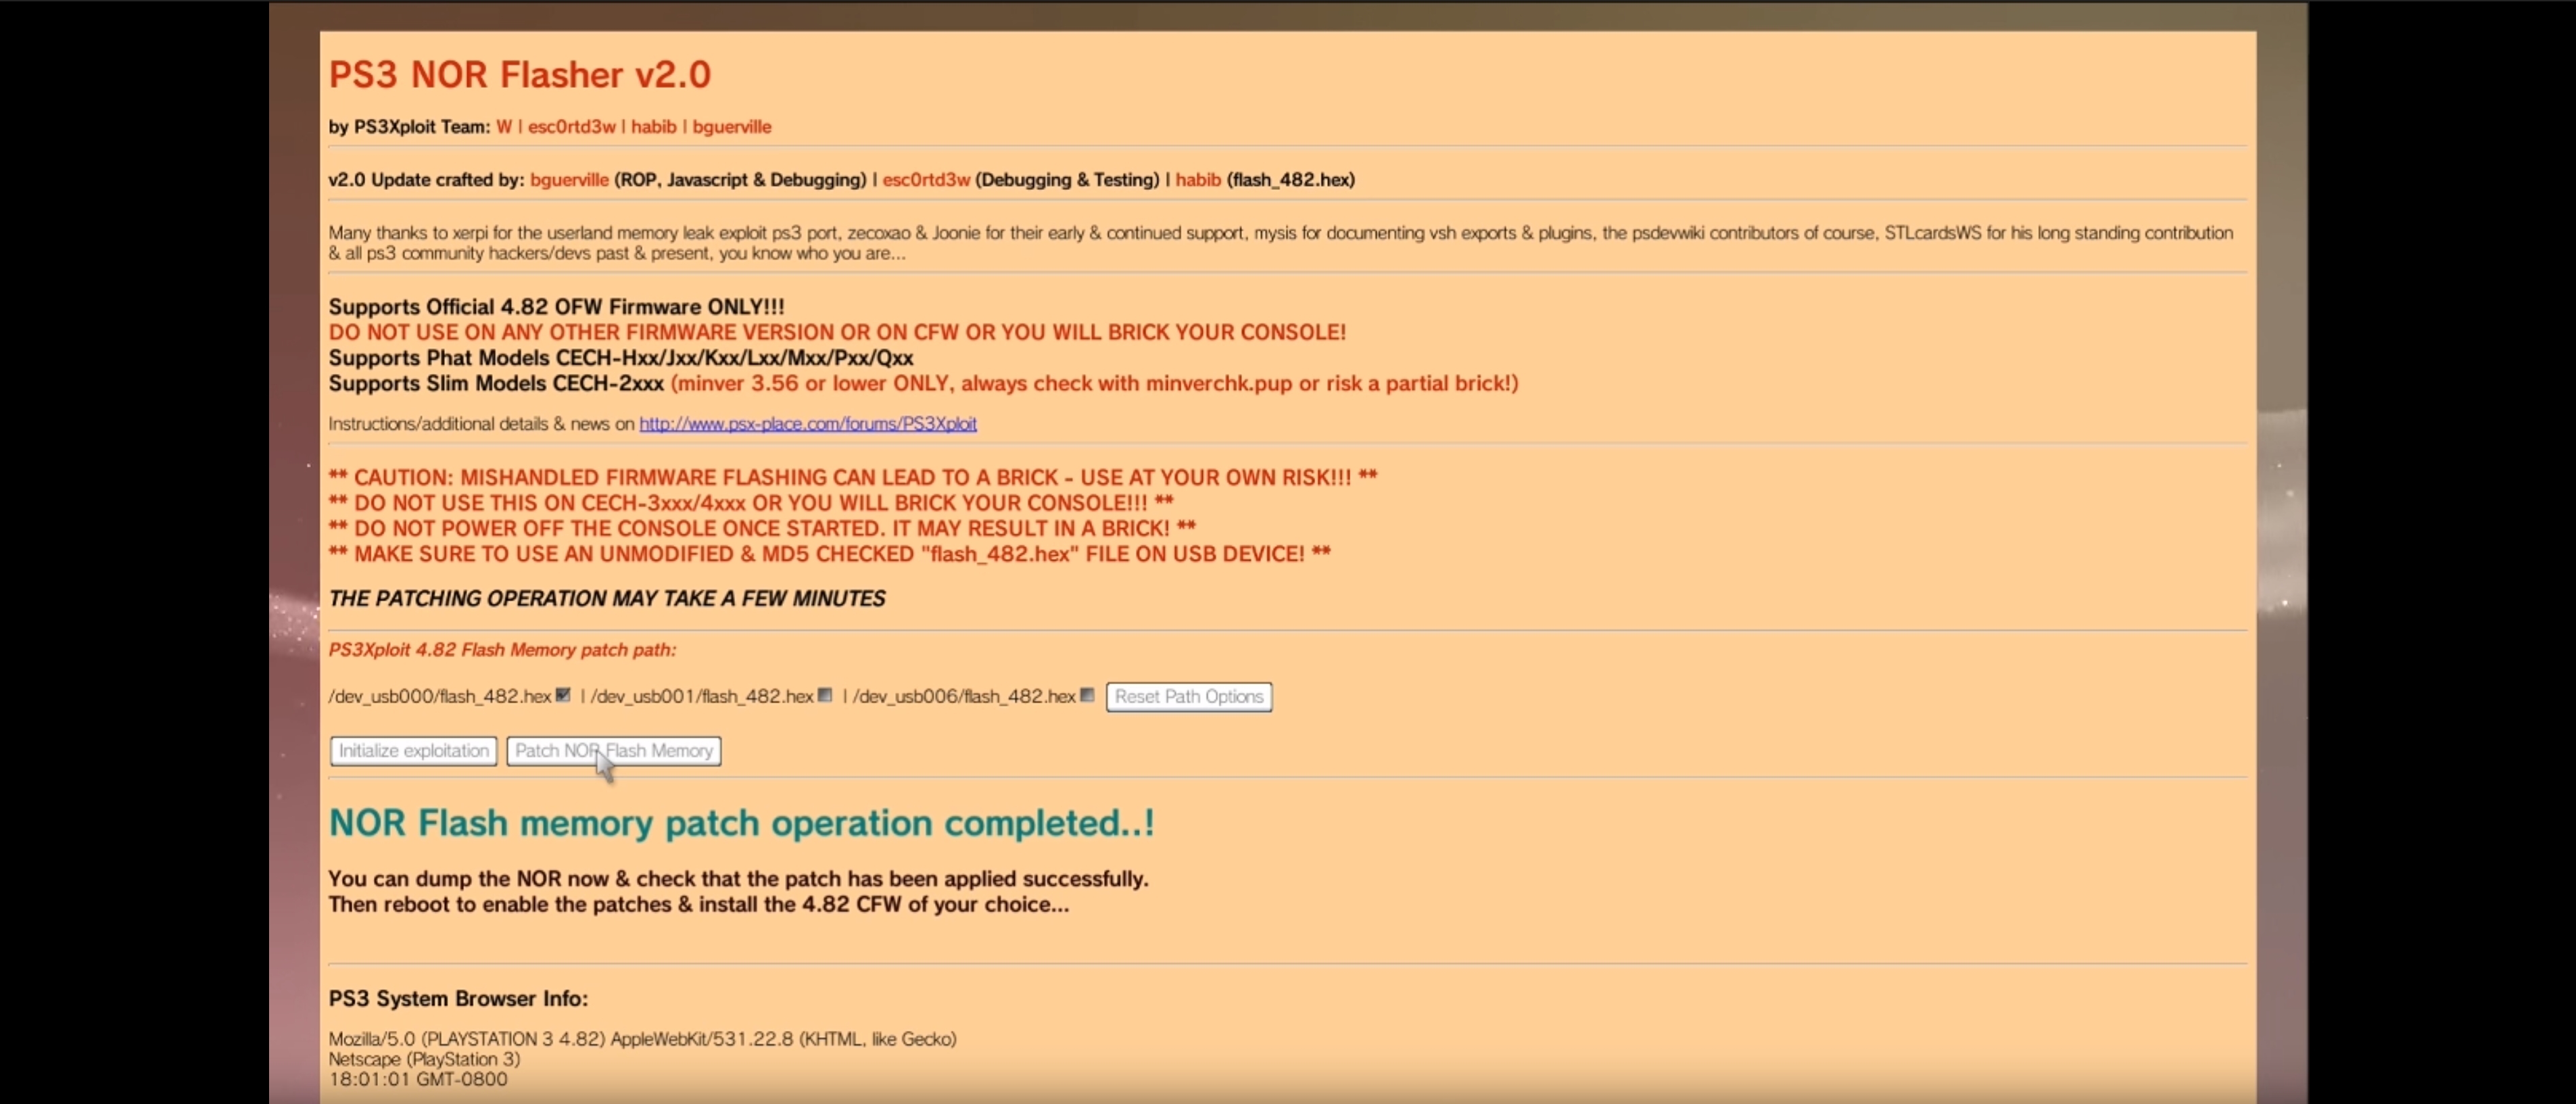Screen dimensions: 2576x1104
Task: Click the PS3 System Browser Info heading
Action: click(458, 998)
